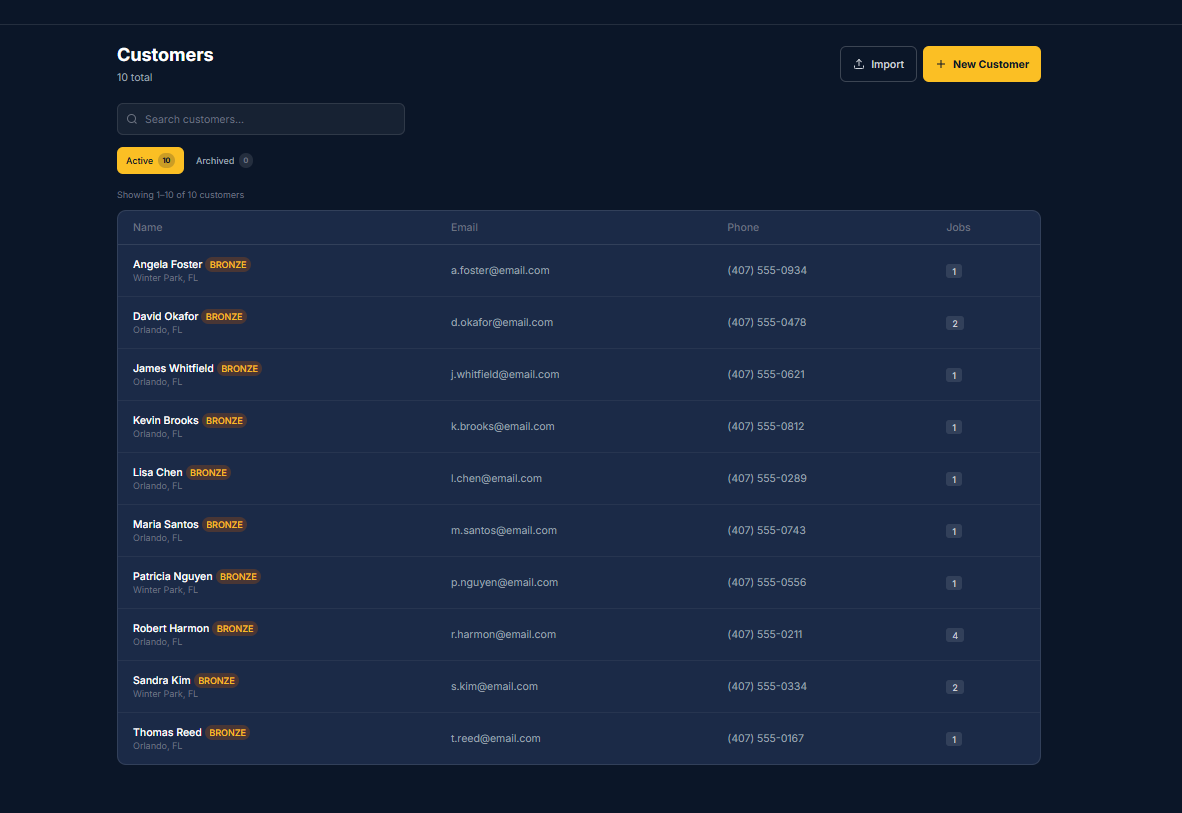The height and width of the screenshot is (813, 1182).
Task: Click the jobs count 2 for David Okafor
Action: click(954, 323)
